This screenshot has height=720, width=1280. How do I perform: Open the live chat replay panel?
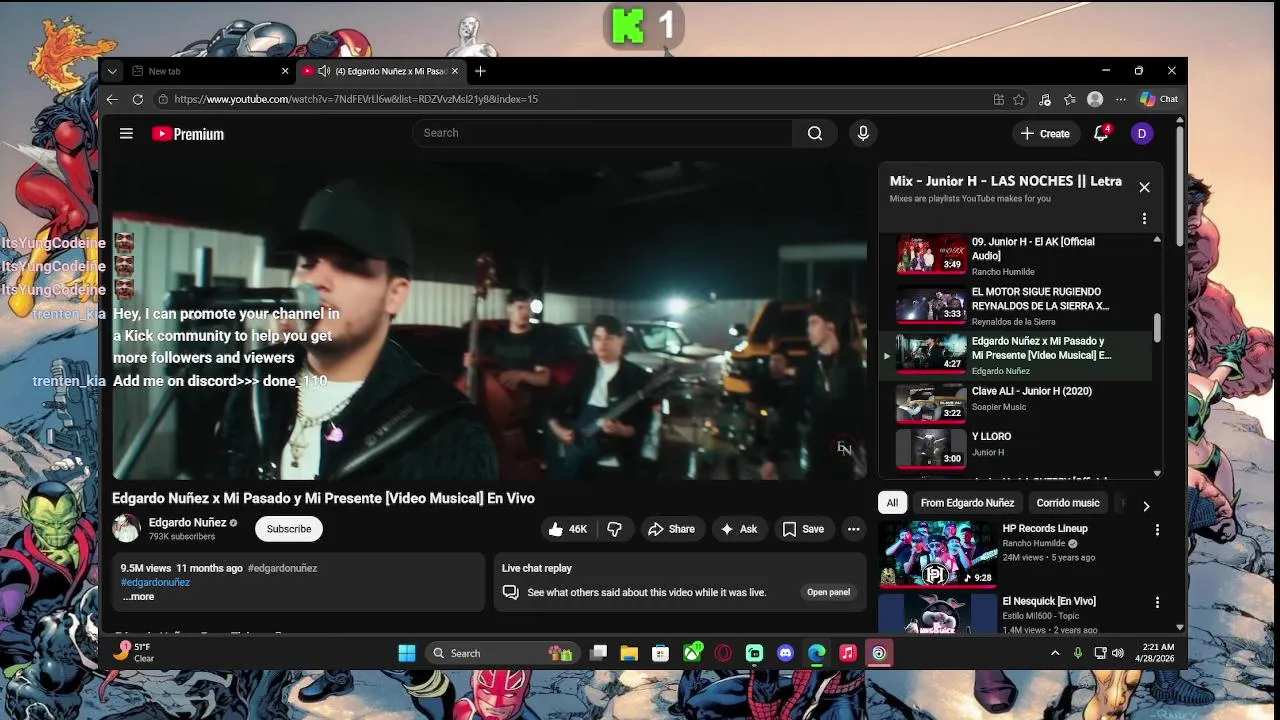[829, 592]
